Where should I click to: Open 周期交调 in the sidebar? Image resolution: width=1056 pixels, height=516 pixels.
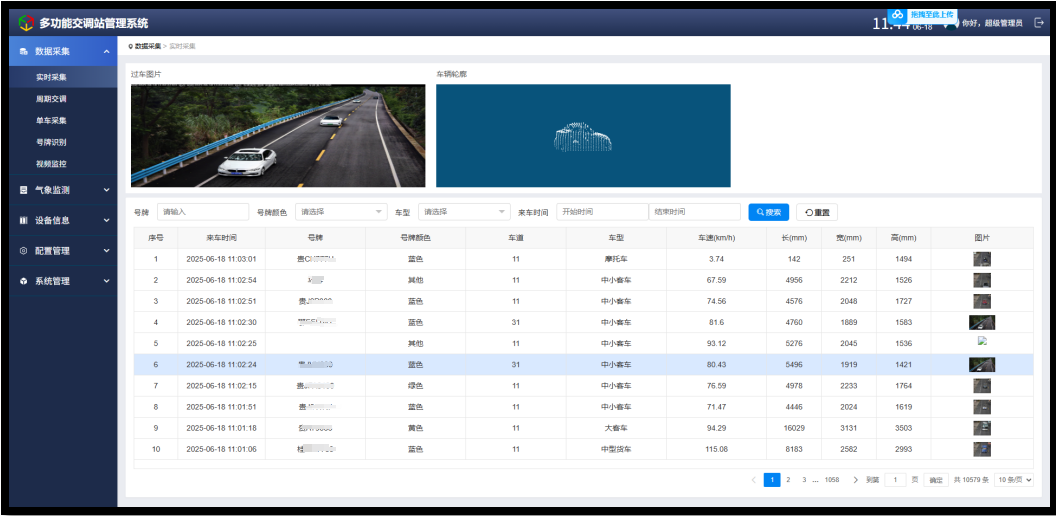click(51, 99)
